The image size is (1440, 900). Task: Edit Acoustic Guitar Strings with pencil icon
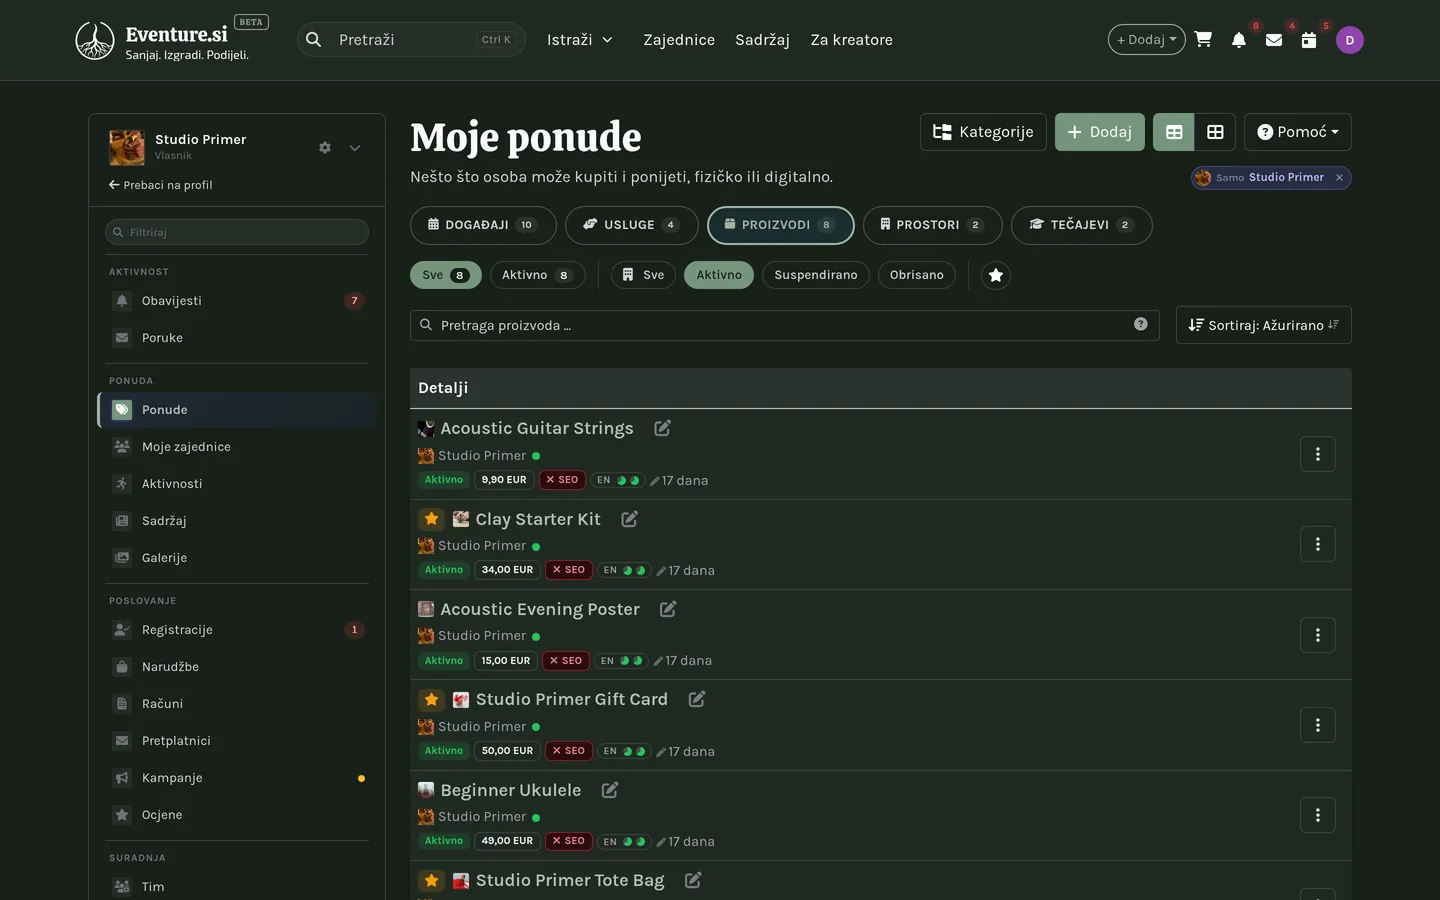point(662,428)
